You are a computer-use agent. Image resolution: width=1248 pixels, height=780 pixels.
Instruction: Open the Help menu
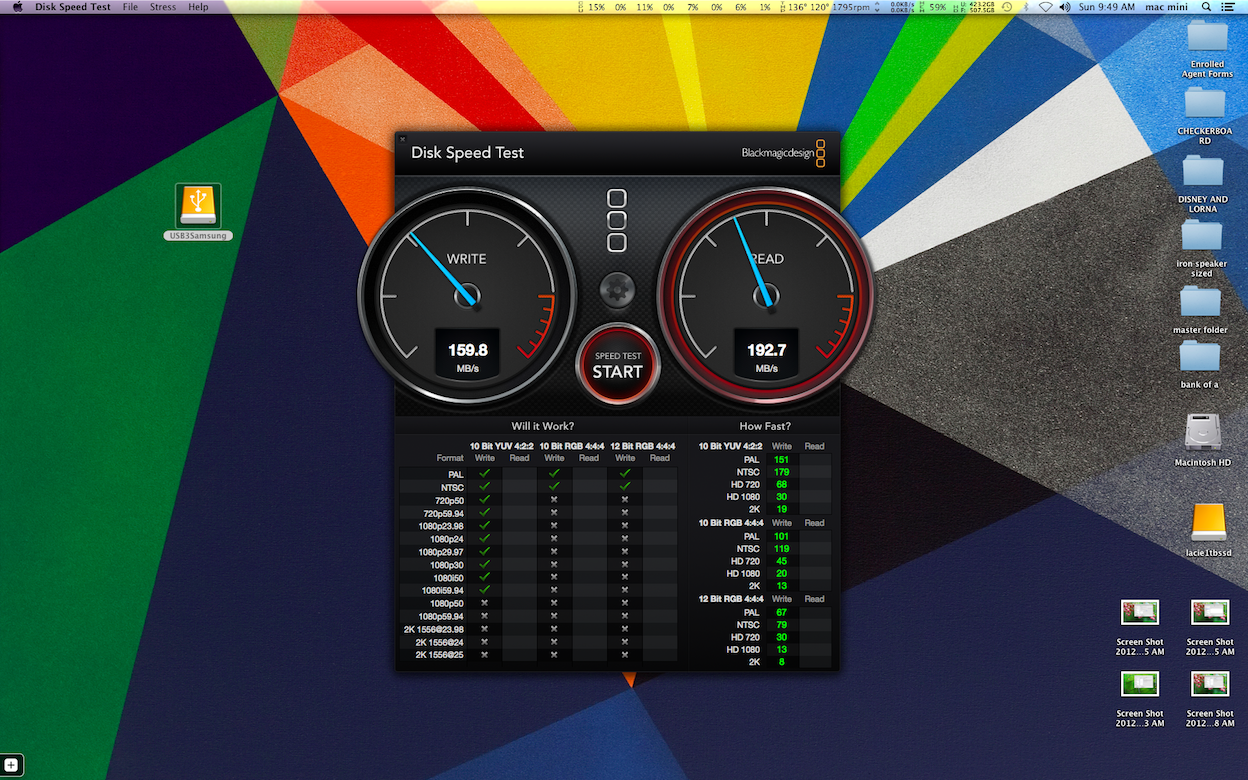[x=198, y=7]
